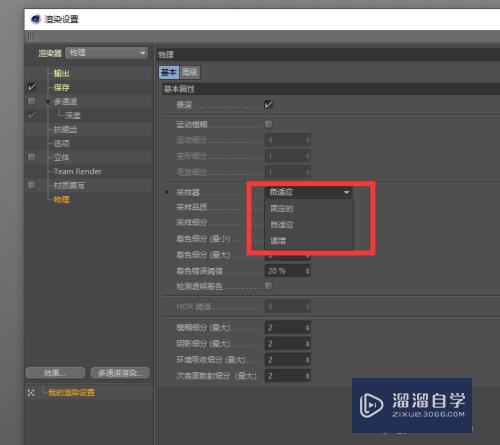The image size is (500, 445).
Task: Click the 模糊细分 (最大) value field
Action: tap(285, 328)
